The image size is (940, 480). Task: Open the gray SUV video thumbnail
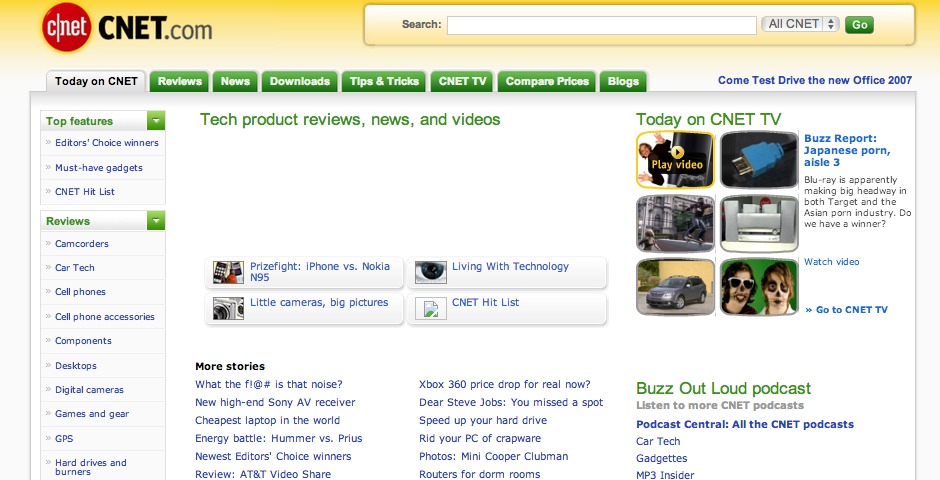(x=676, y=287)
